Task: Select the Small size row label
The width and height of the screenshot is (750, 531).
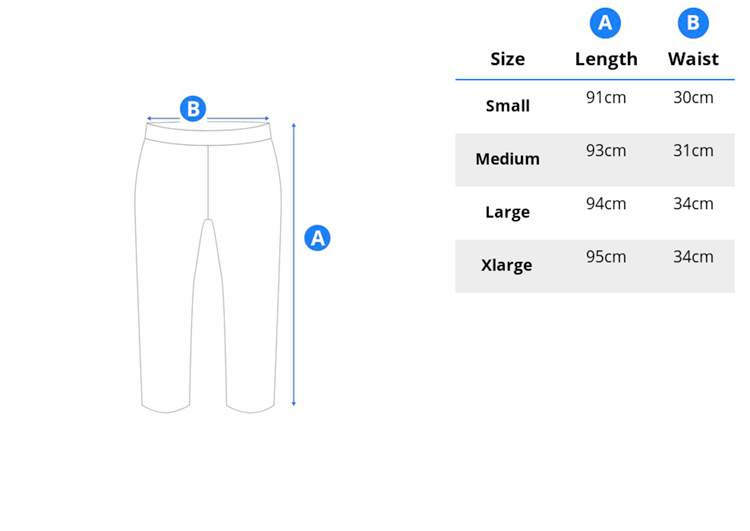Action: (507, 106)
